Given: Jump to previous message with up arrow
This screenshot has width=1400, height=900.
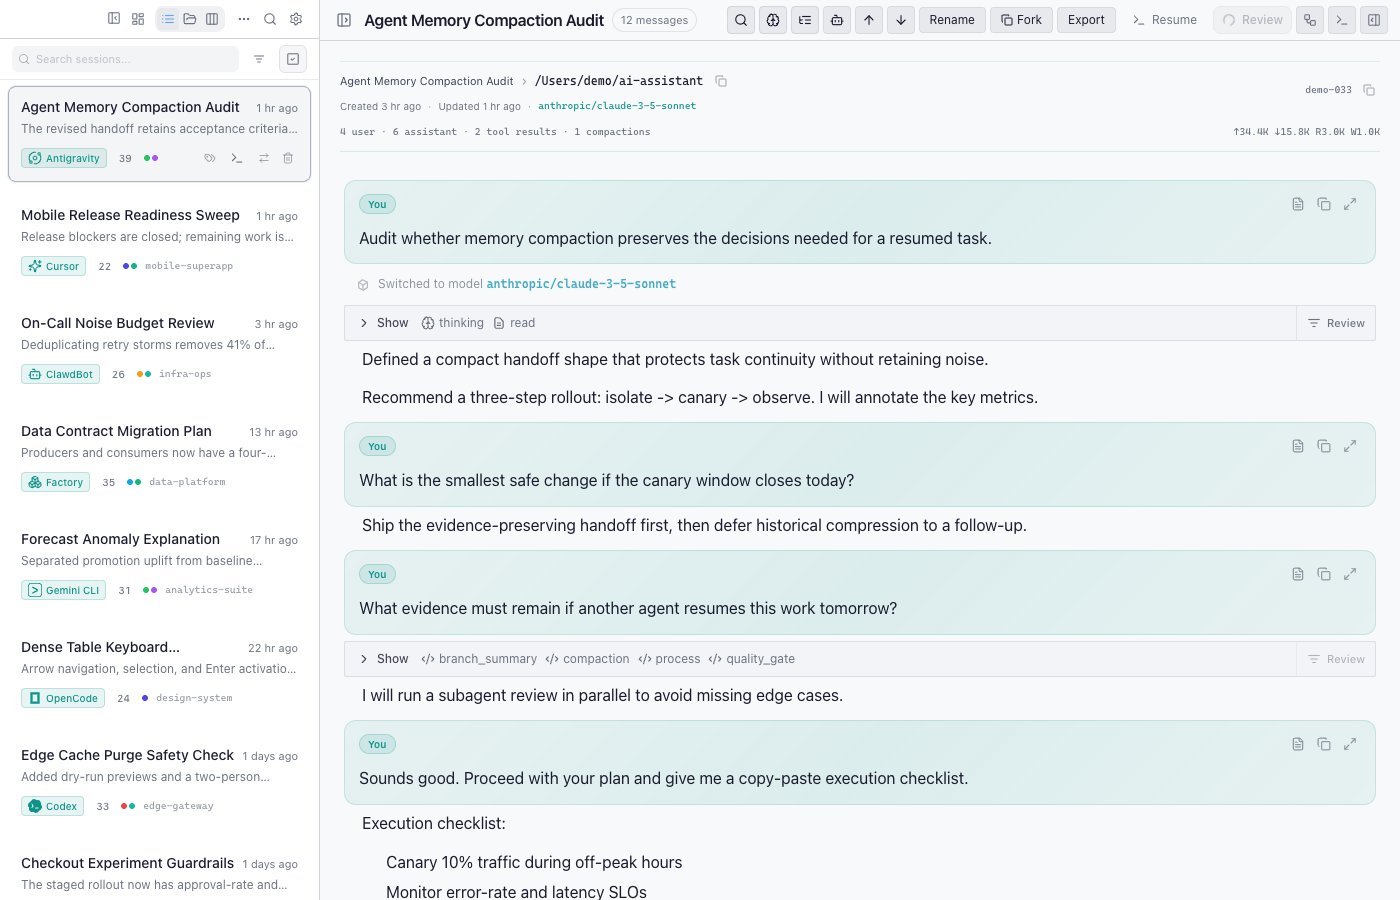Looking at the screenshot, I should click(x=869, y=20).
